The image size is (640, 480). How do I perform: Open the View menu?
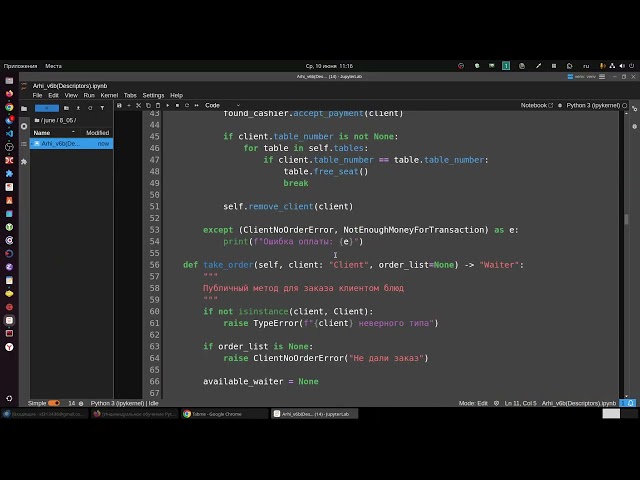71,95
